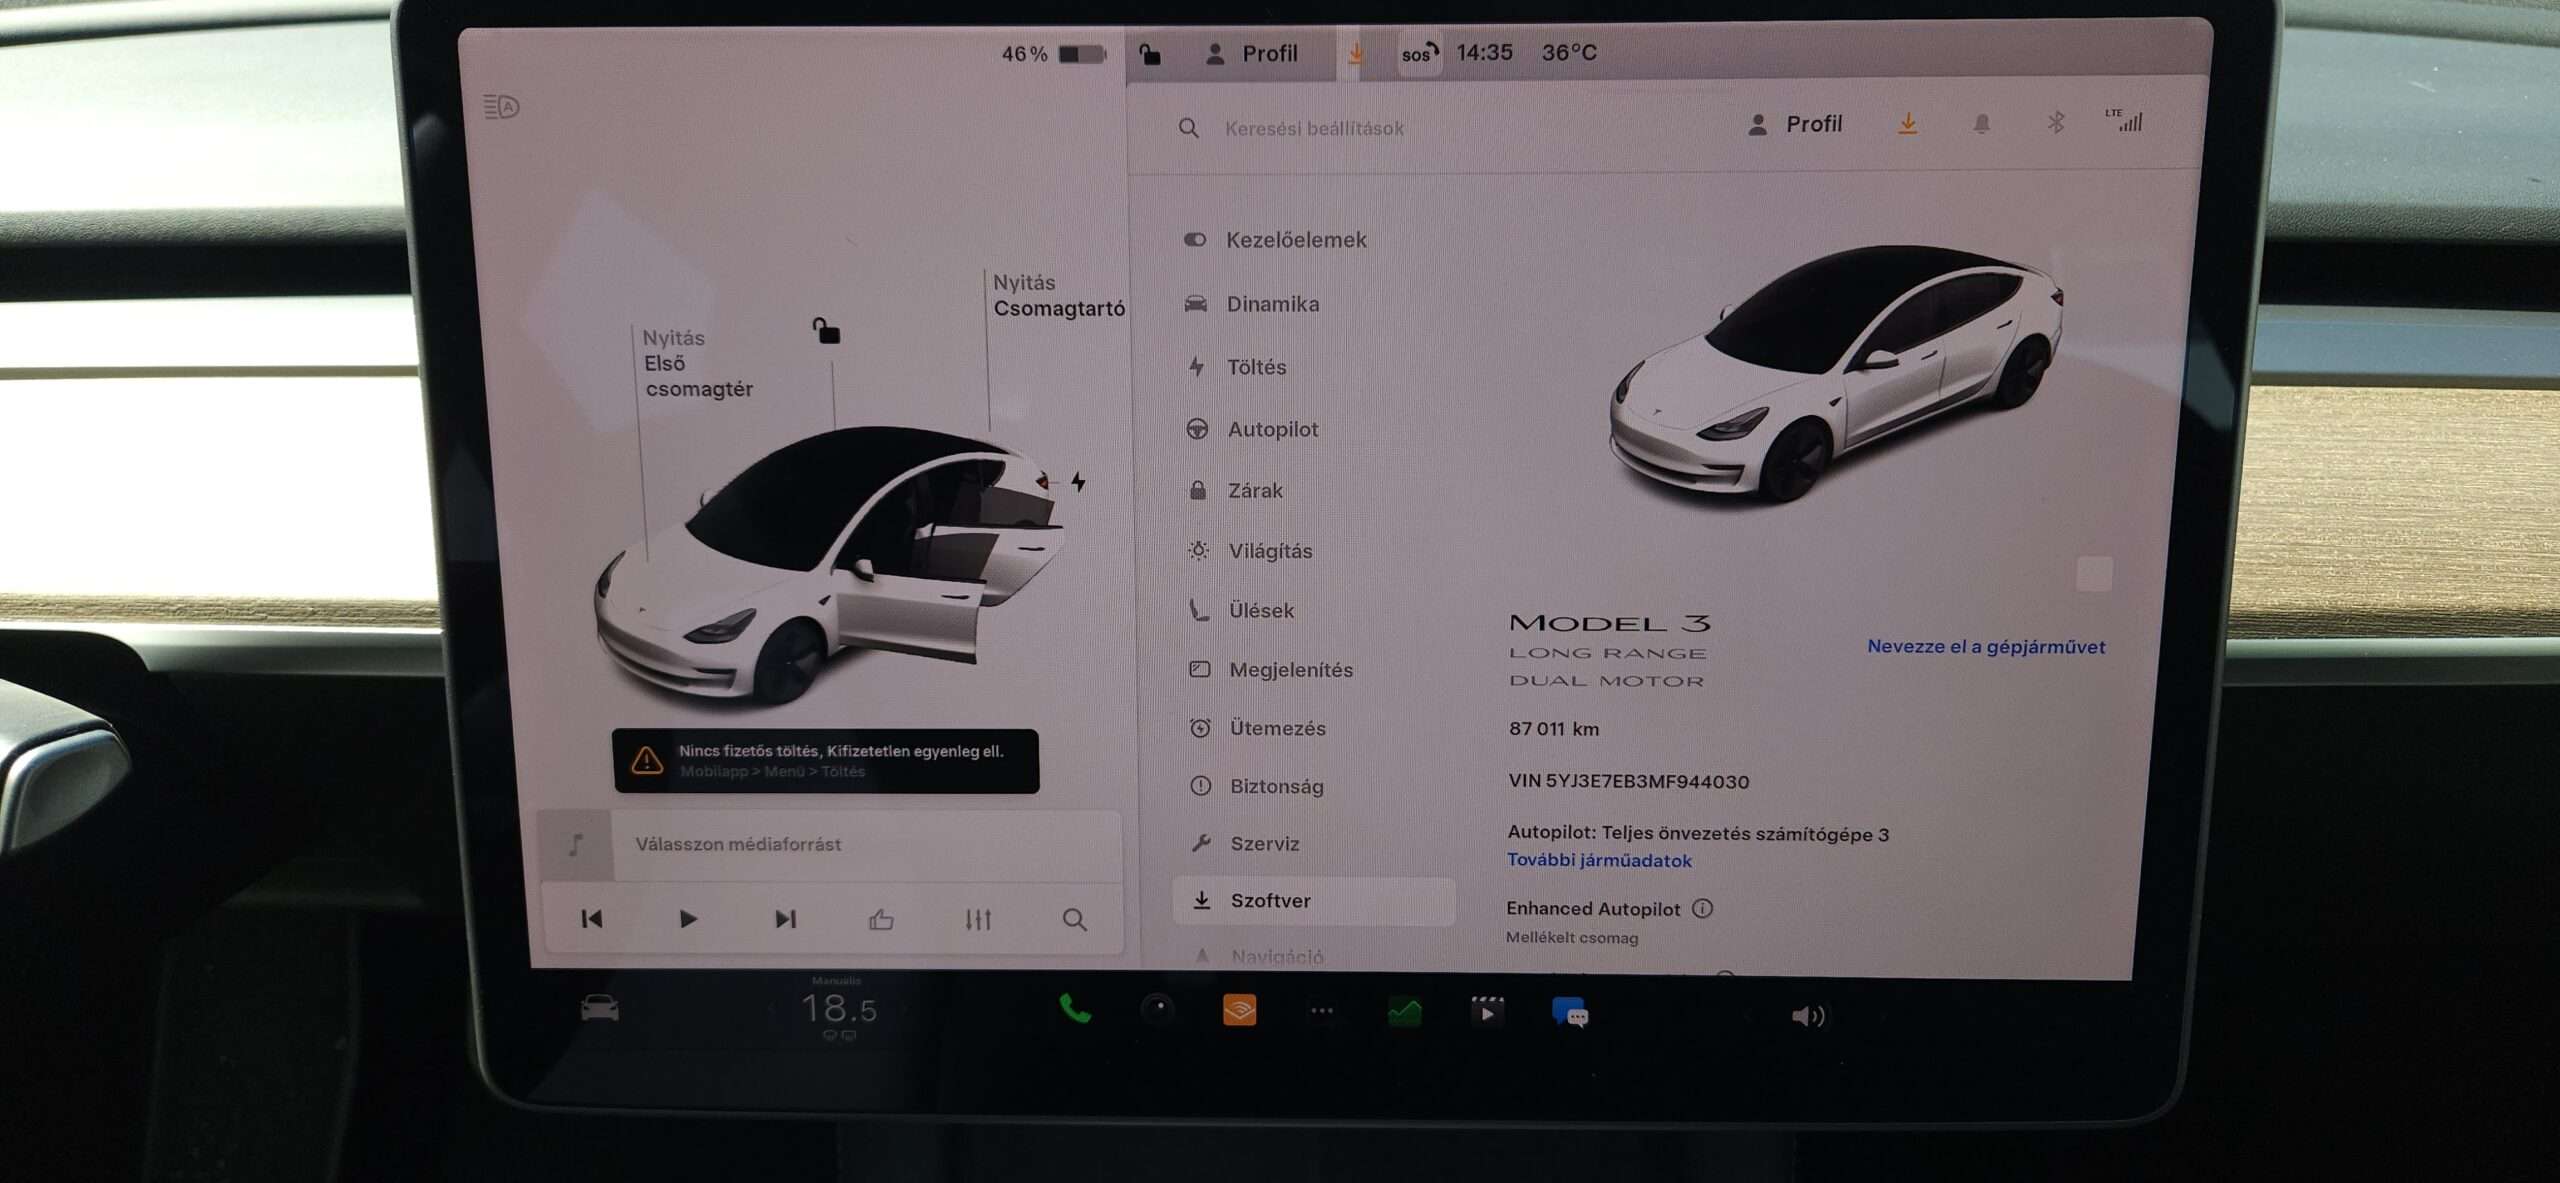Expand all apps with the three-dots launcher
This screenshot has width=2560, height=1183.
tap(1321, 1011)
